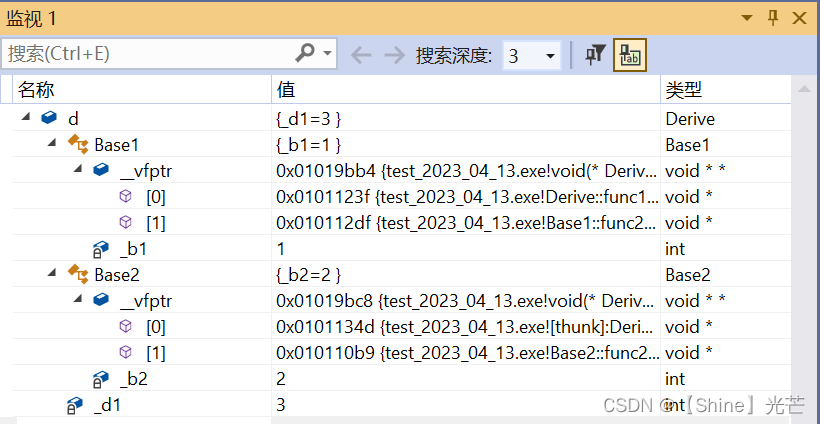Click the locked field icon of _d1
Screen dimensions: 820x424
pyautogui.click(x=75, y=406)
